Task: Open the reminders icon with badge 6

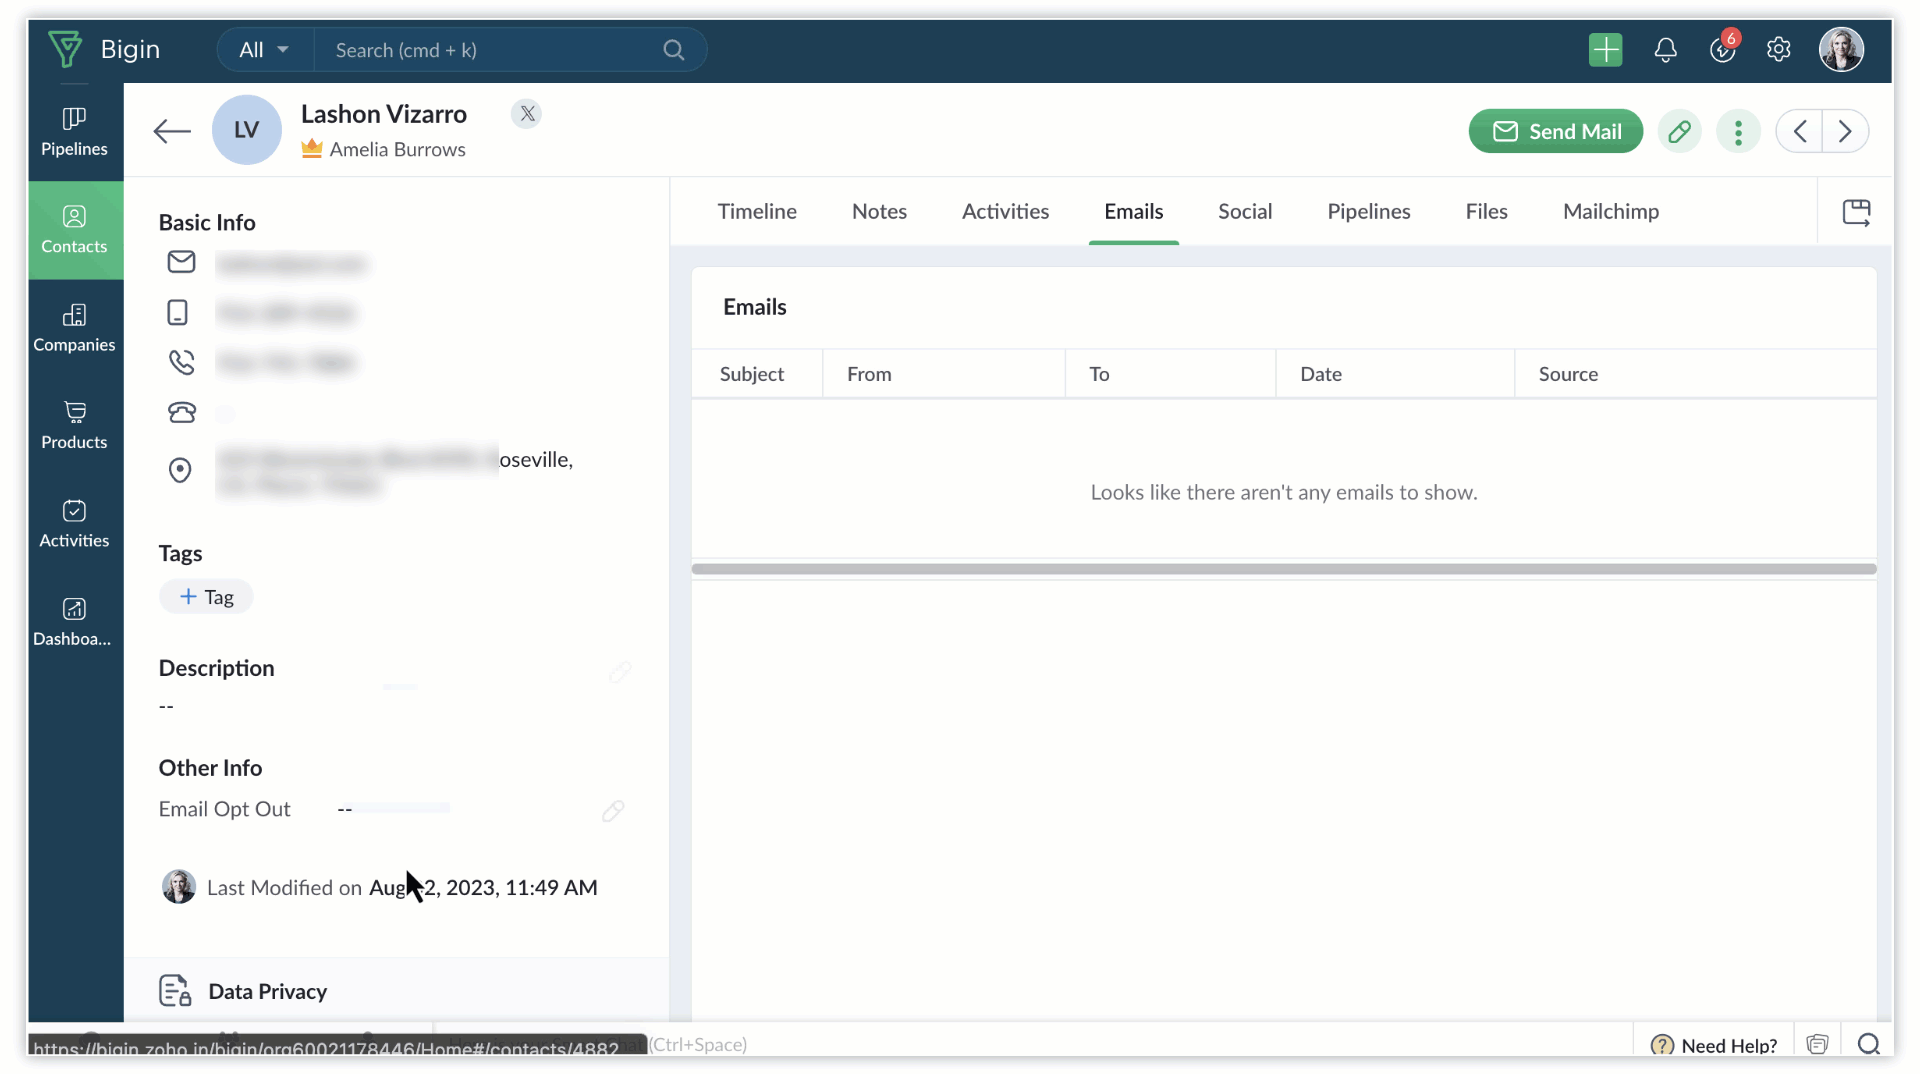Action: click(1723, 48)
